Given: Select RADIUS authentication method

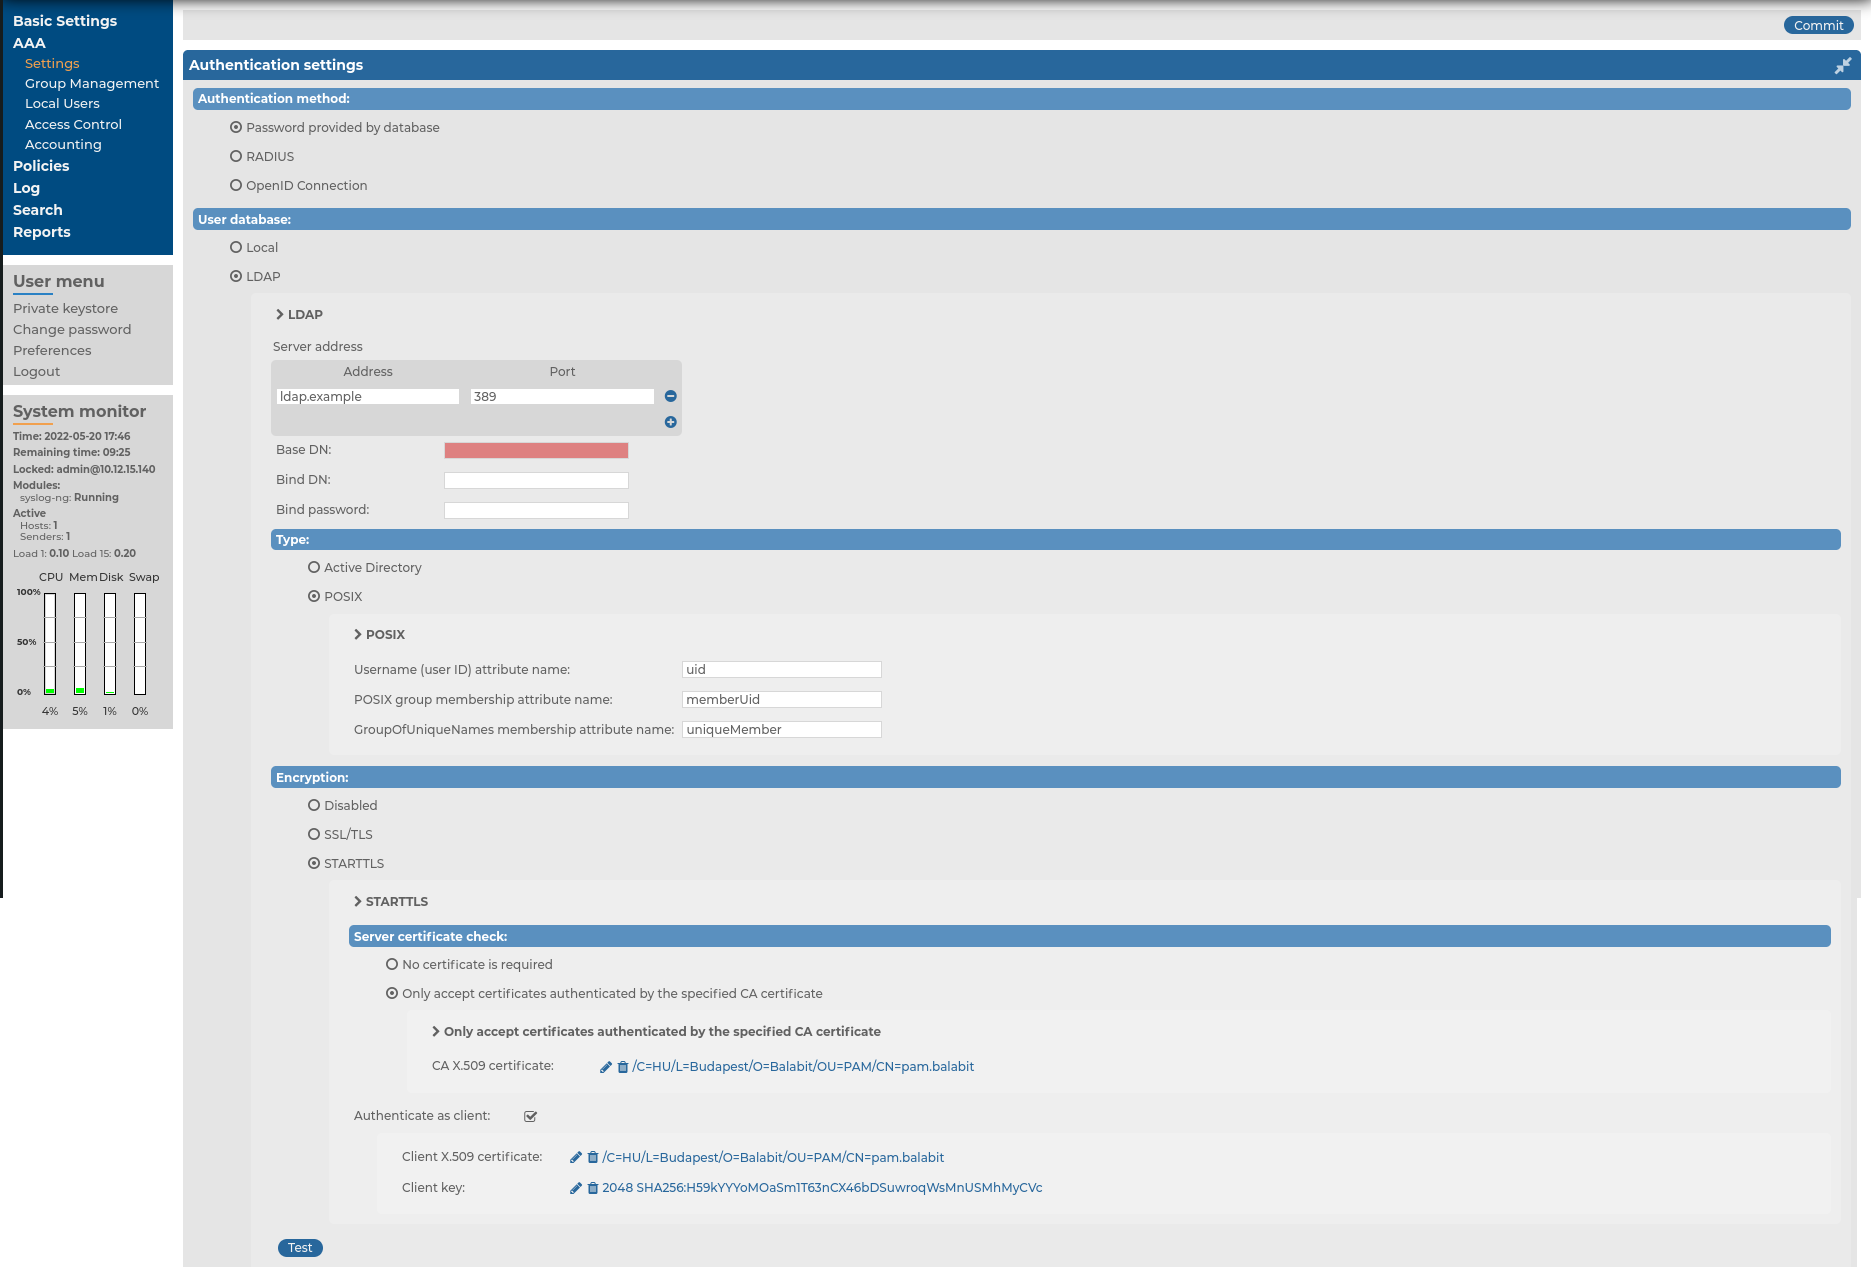Looking at the screenshot, I should tap(236, 156).
